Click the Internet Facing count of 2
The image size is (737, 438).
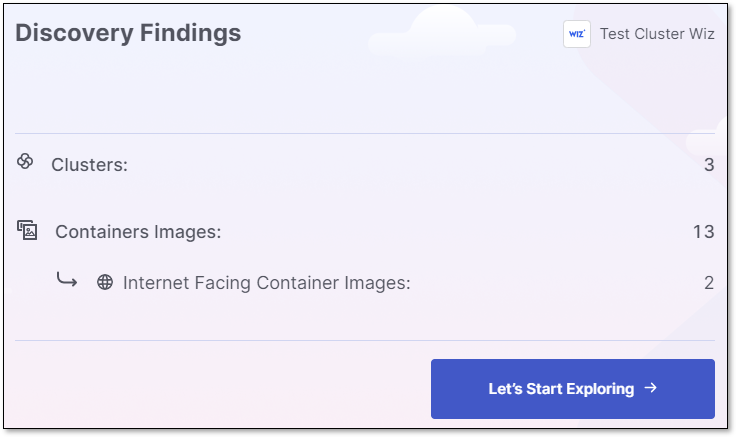click(x=709, y=283)
